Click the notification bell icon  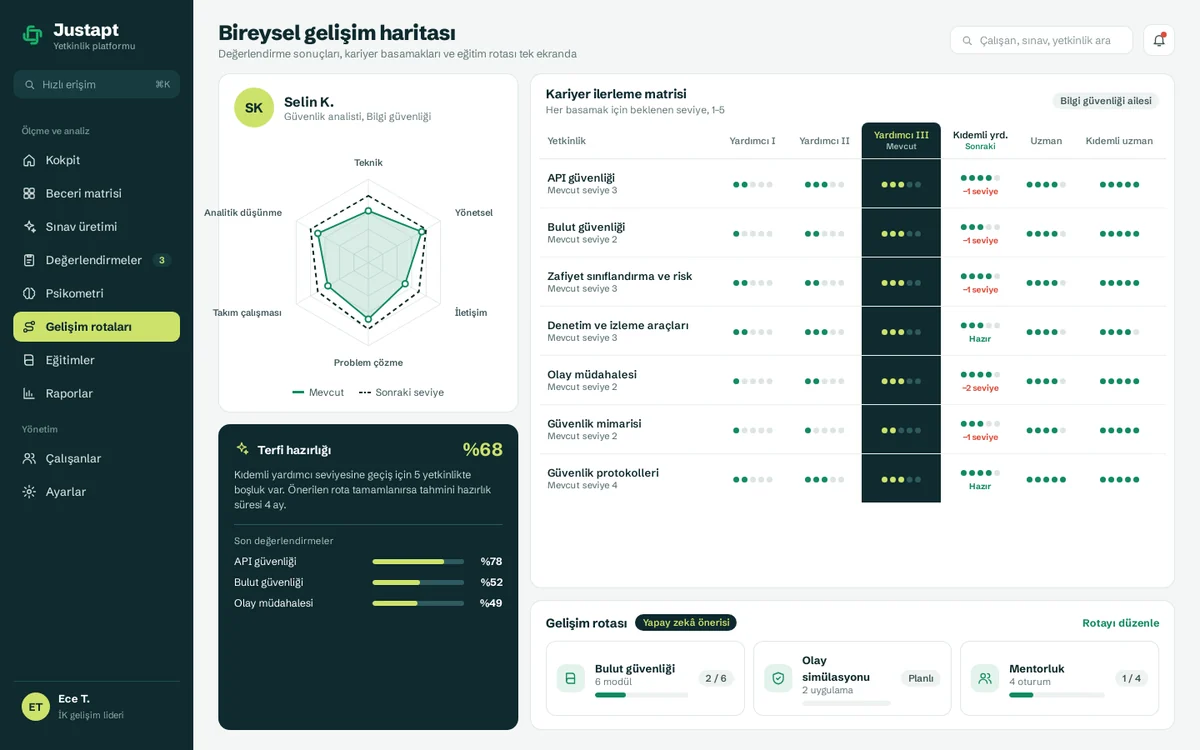point(1159,40)
